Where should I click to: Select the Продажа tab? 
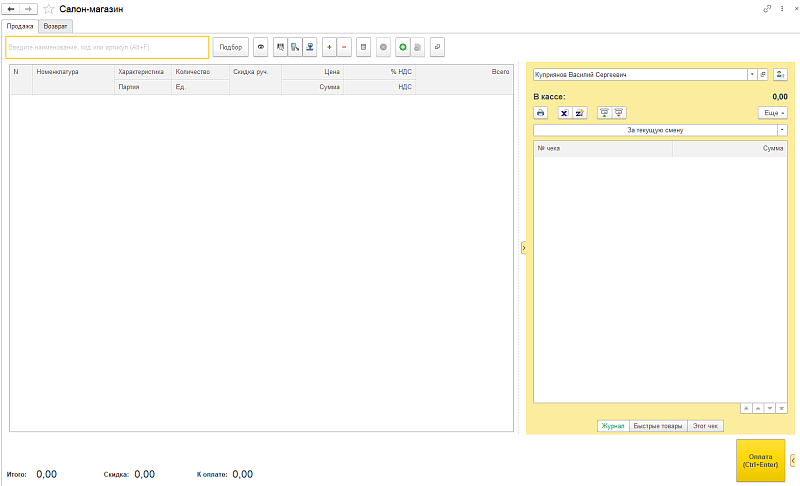pyautogui.click(x=20, y=25)
